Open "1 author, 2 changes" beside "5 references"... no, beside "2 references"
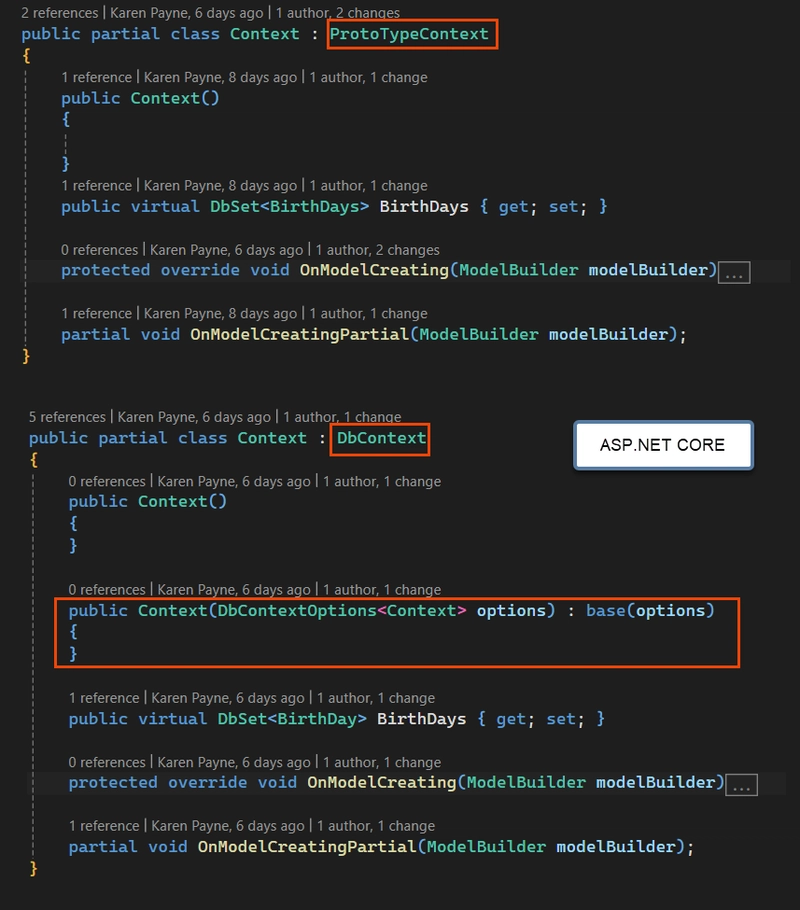800x910 pixels. 338,12
